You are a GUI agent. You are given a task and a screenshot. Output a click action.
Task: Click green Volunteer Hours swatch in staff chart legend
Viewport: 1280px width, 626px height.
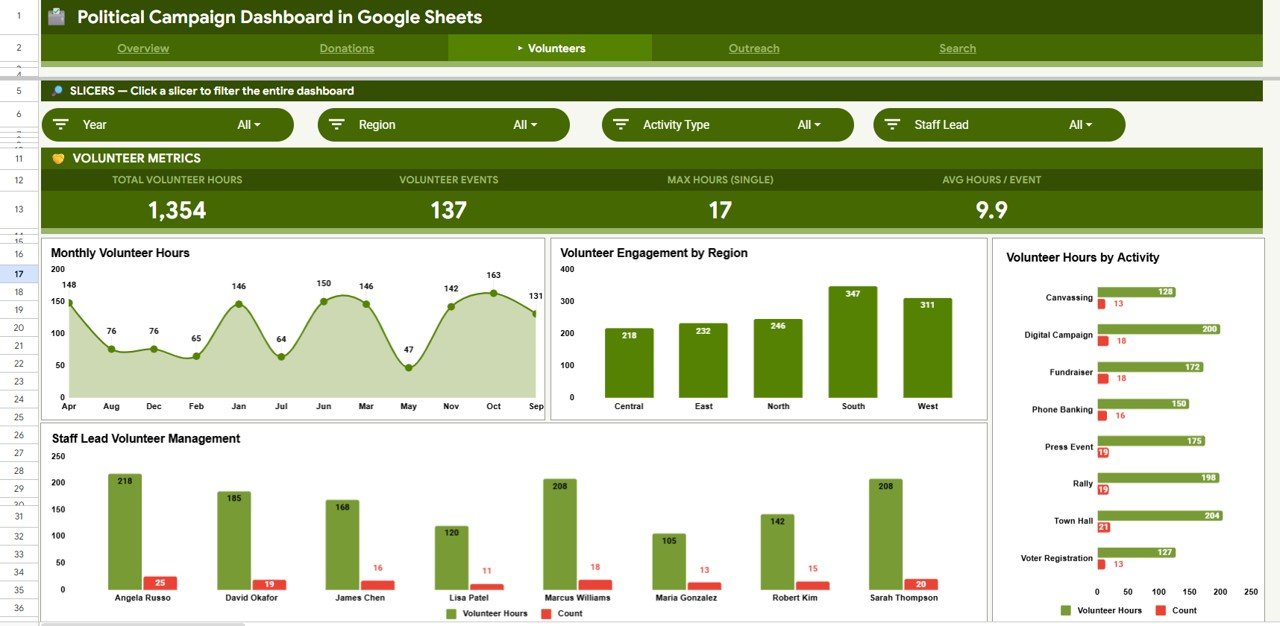point(451,613)
